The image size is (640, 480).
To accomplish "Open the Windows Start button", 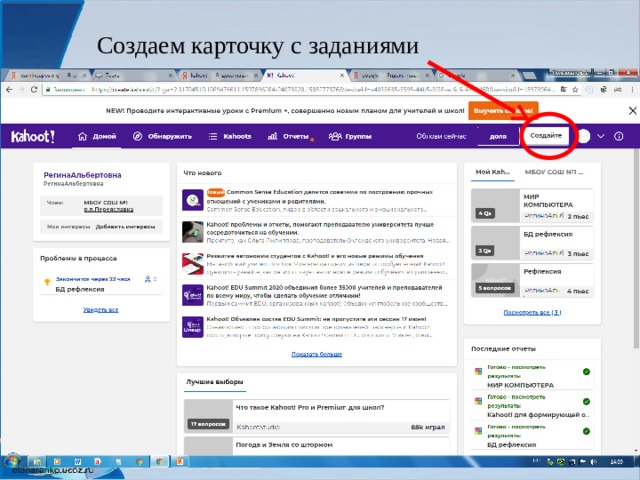I will pyautogui.click(x=13, y=462).
